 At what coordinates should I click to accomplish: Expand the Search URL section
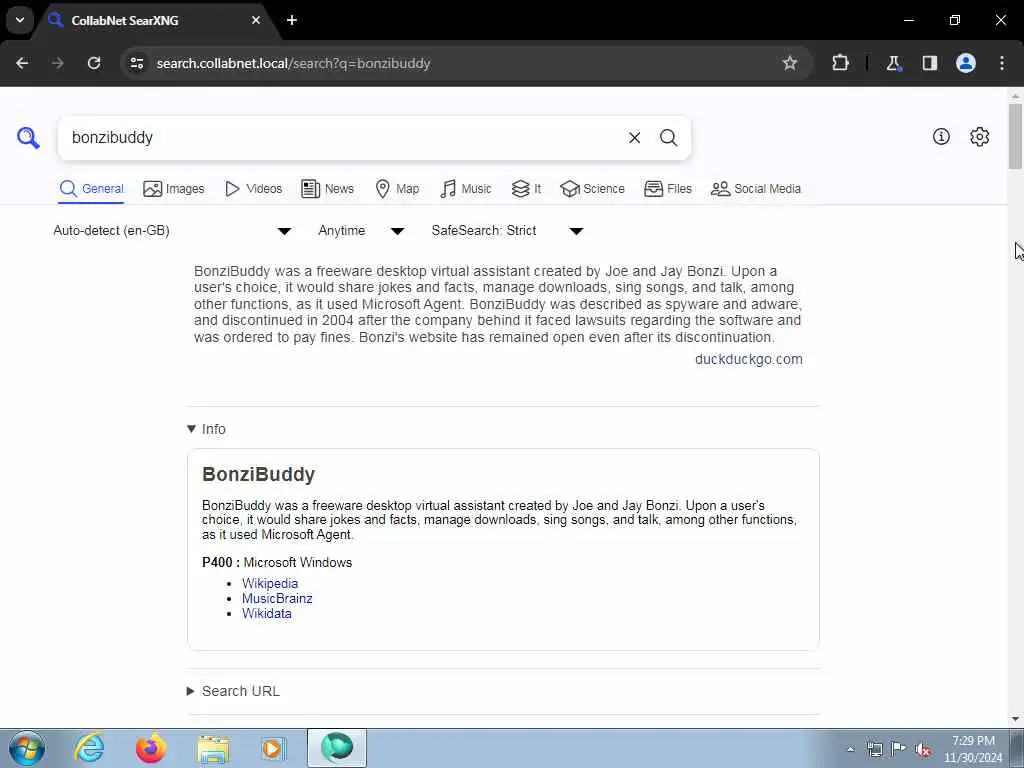coord(233,691)
